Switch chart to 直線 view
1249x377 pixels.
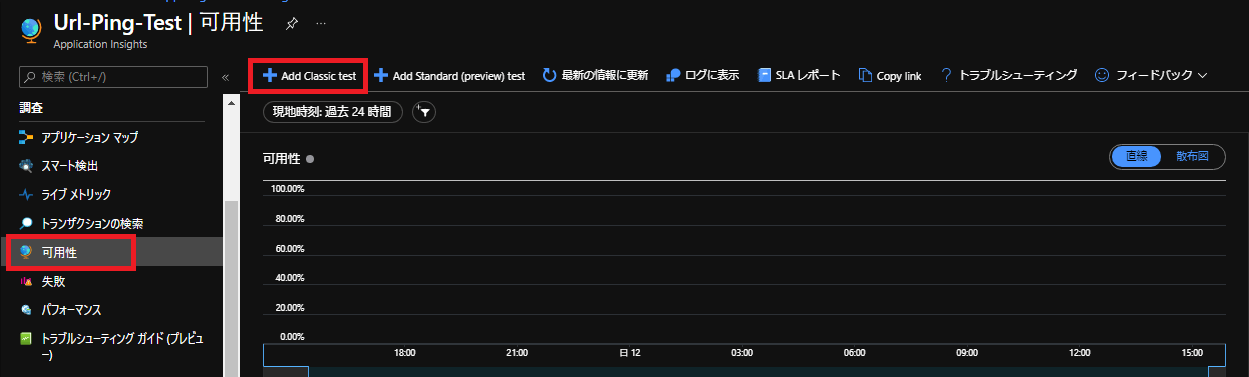(x=1136, y=157)
